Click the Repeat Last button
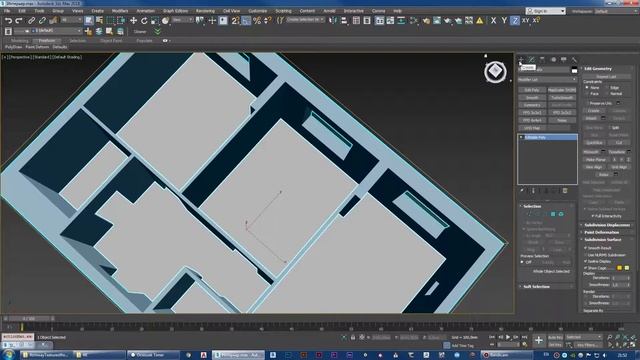 pyautogui.click(x=606, y=76)
